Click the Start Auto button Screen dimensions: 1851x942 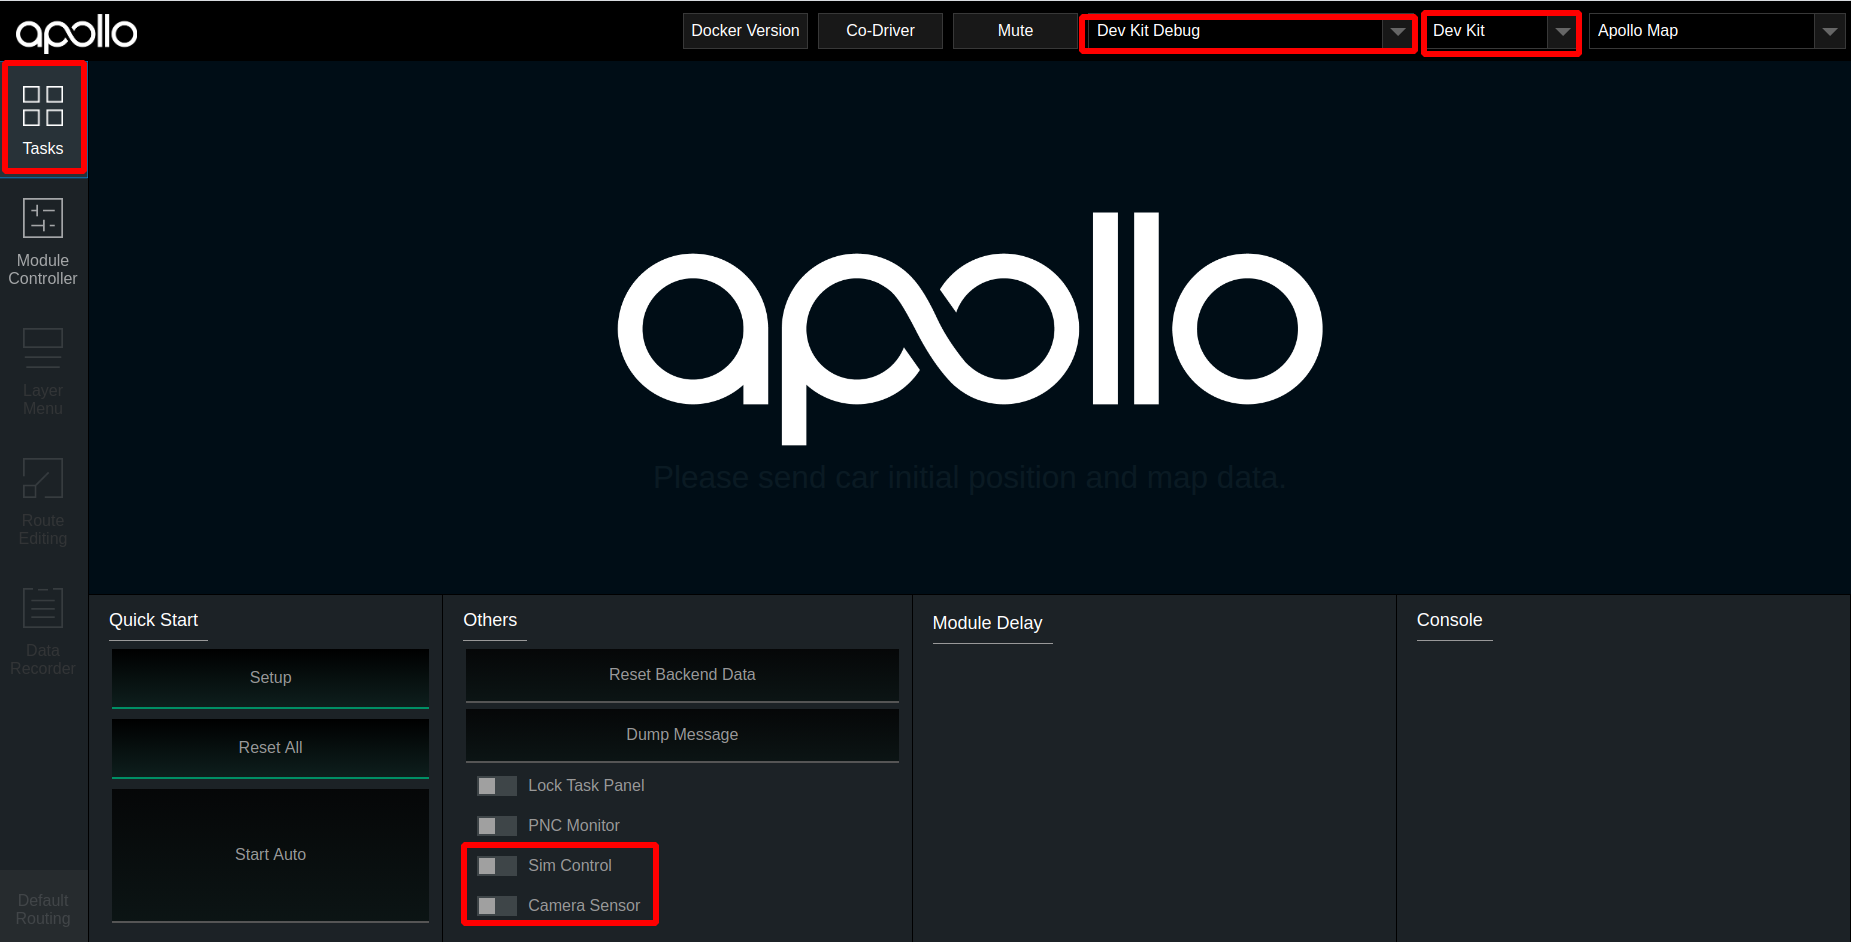coord(270,855)
